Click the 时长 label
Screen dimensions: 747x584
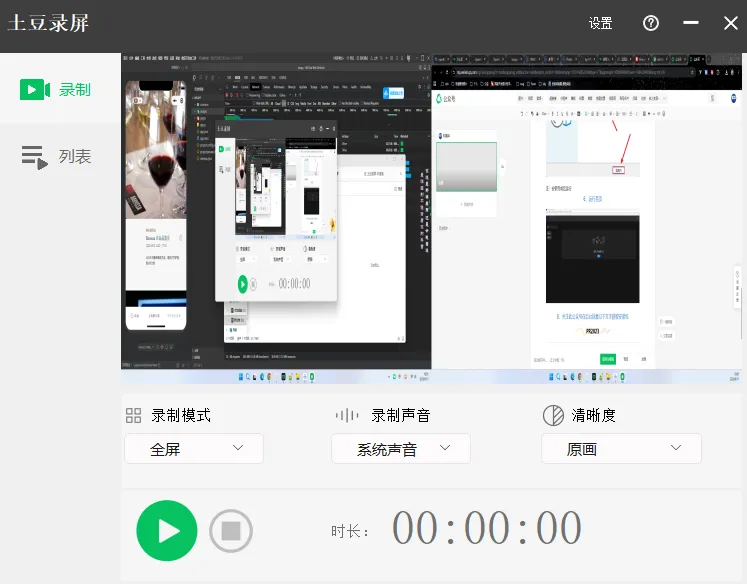[350, 531]
